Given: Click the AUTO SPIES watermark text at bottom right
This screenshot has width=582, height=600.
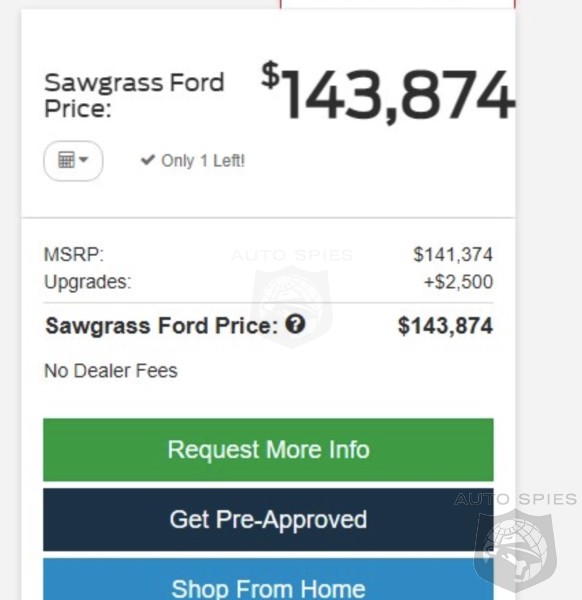Looking at the screenshot, I should (515, 499).
